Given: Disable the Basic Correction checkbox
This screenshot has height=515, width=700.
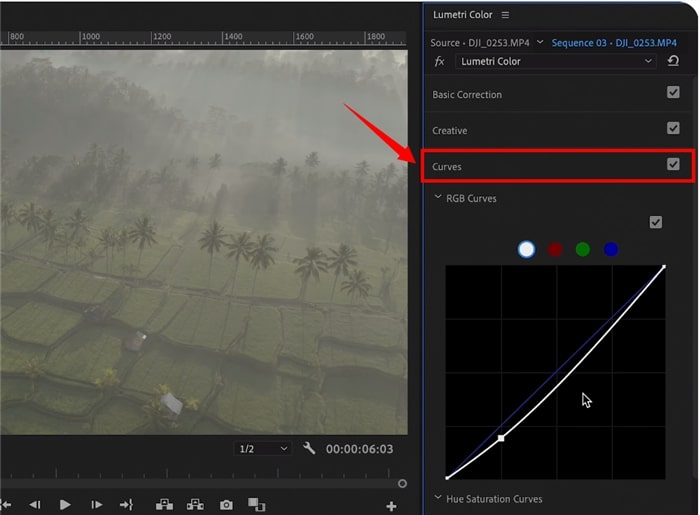Looking at the screenshot, I should click(673, 93).
